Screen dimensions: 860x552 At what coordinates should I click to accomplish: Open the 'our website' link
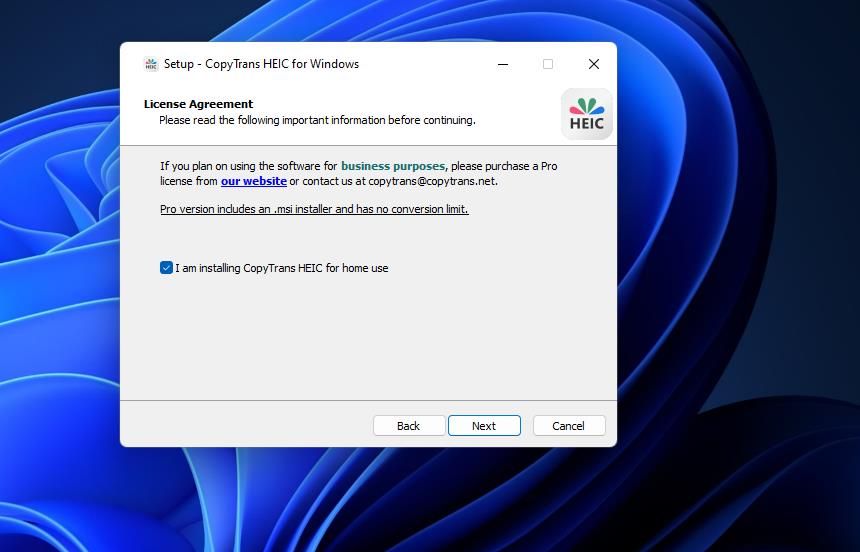pos(253,181)
